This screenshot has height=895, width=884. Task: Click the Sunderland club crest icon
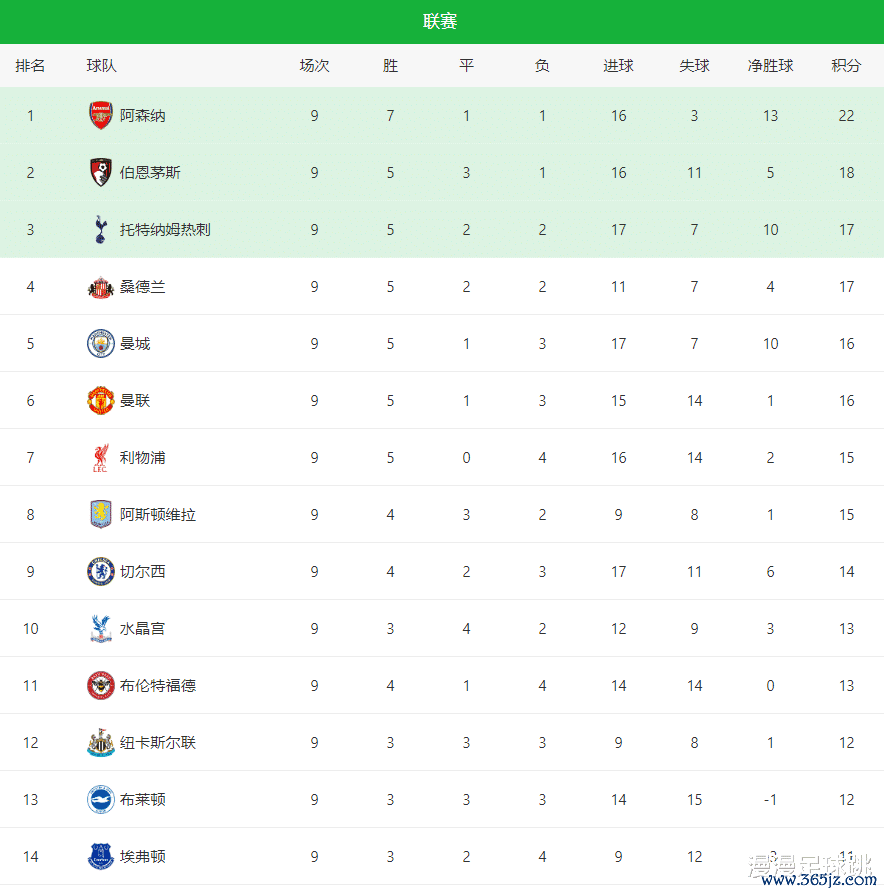101,287
